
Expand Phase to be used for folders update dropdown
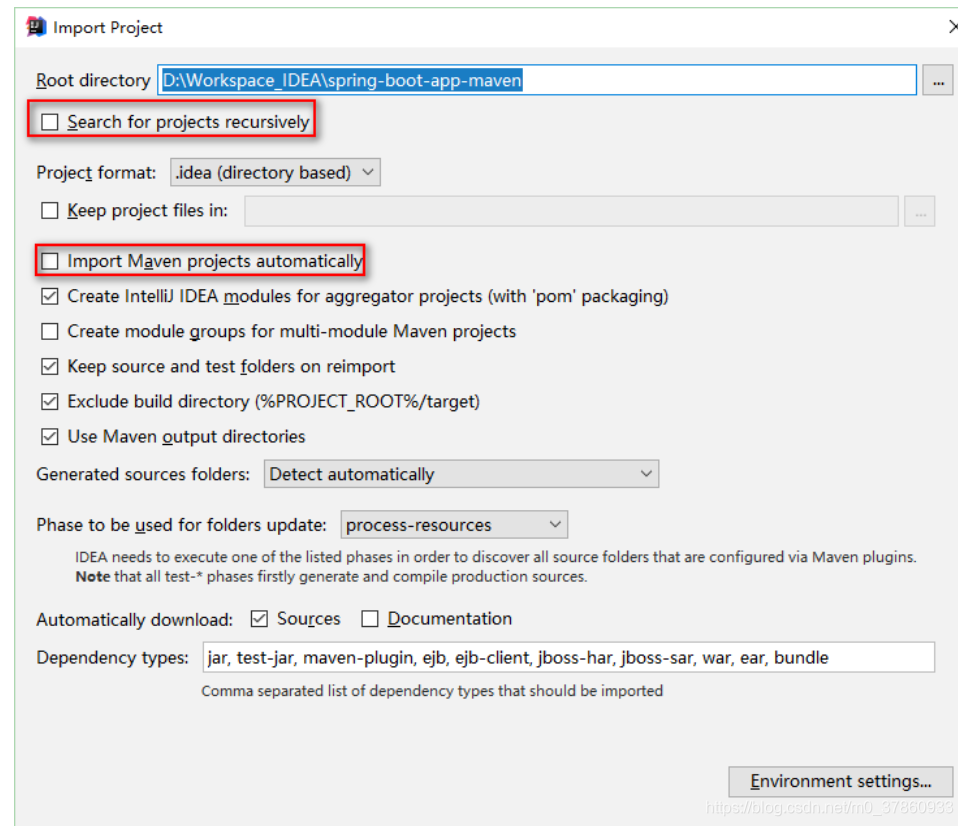click(x=454, y=524)
